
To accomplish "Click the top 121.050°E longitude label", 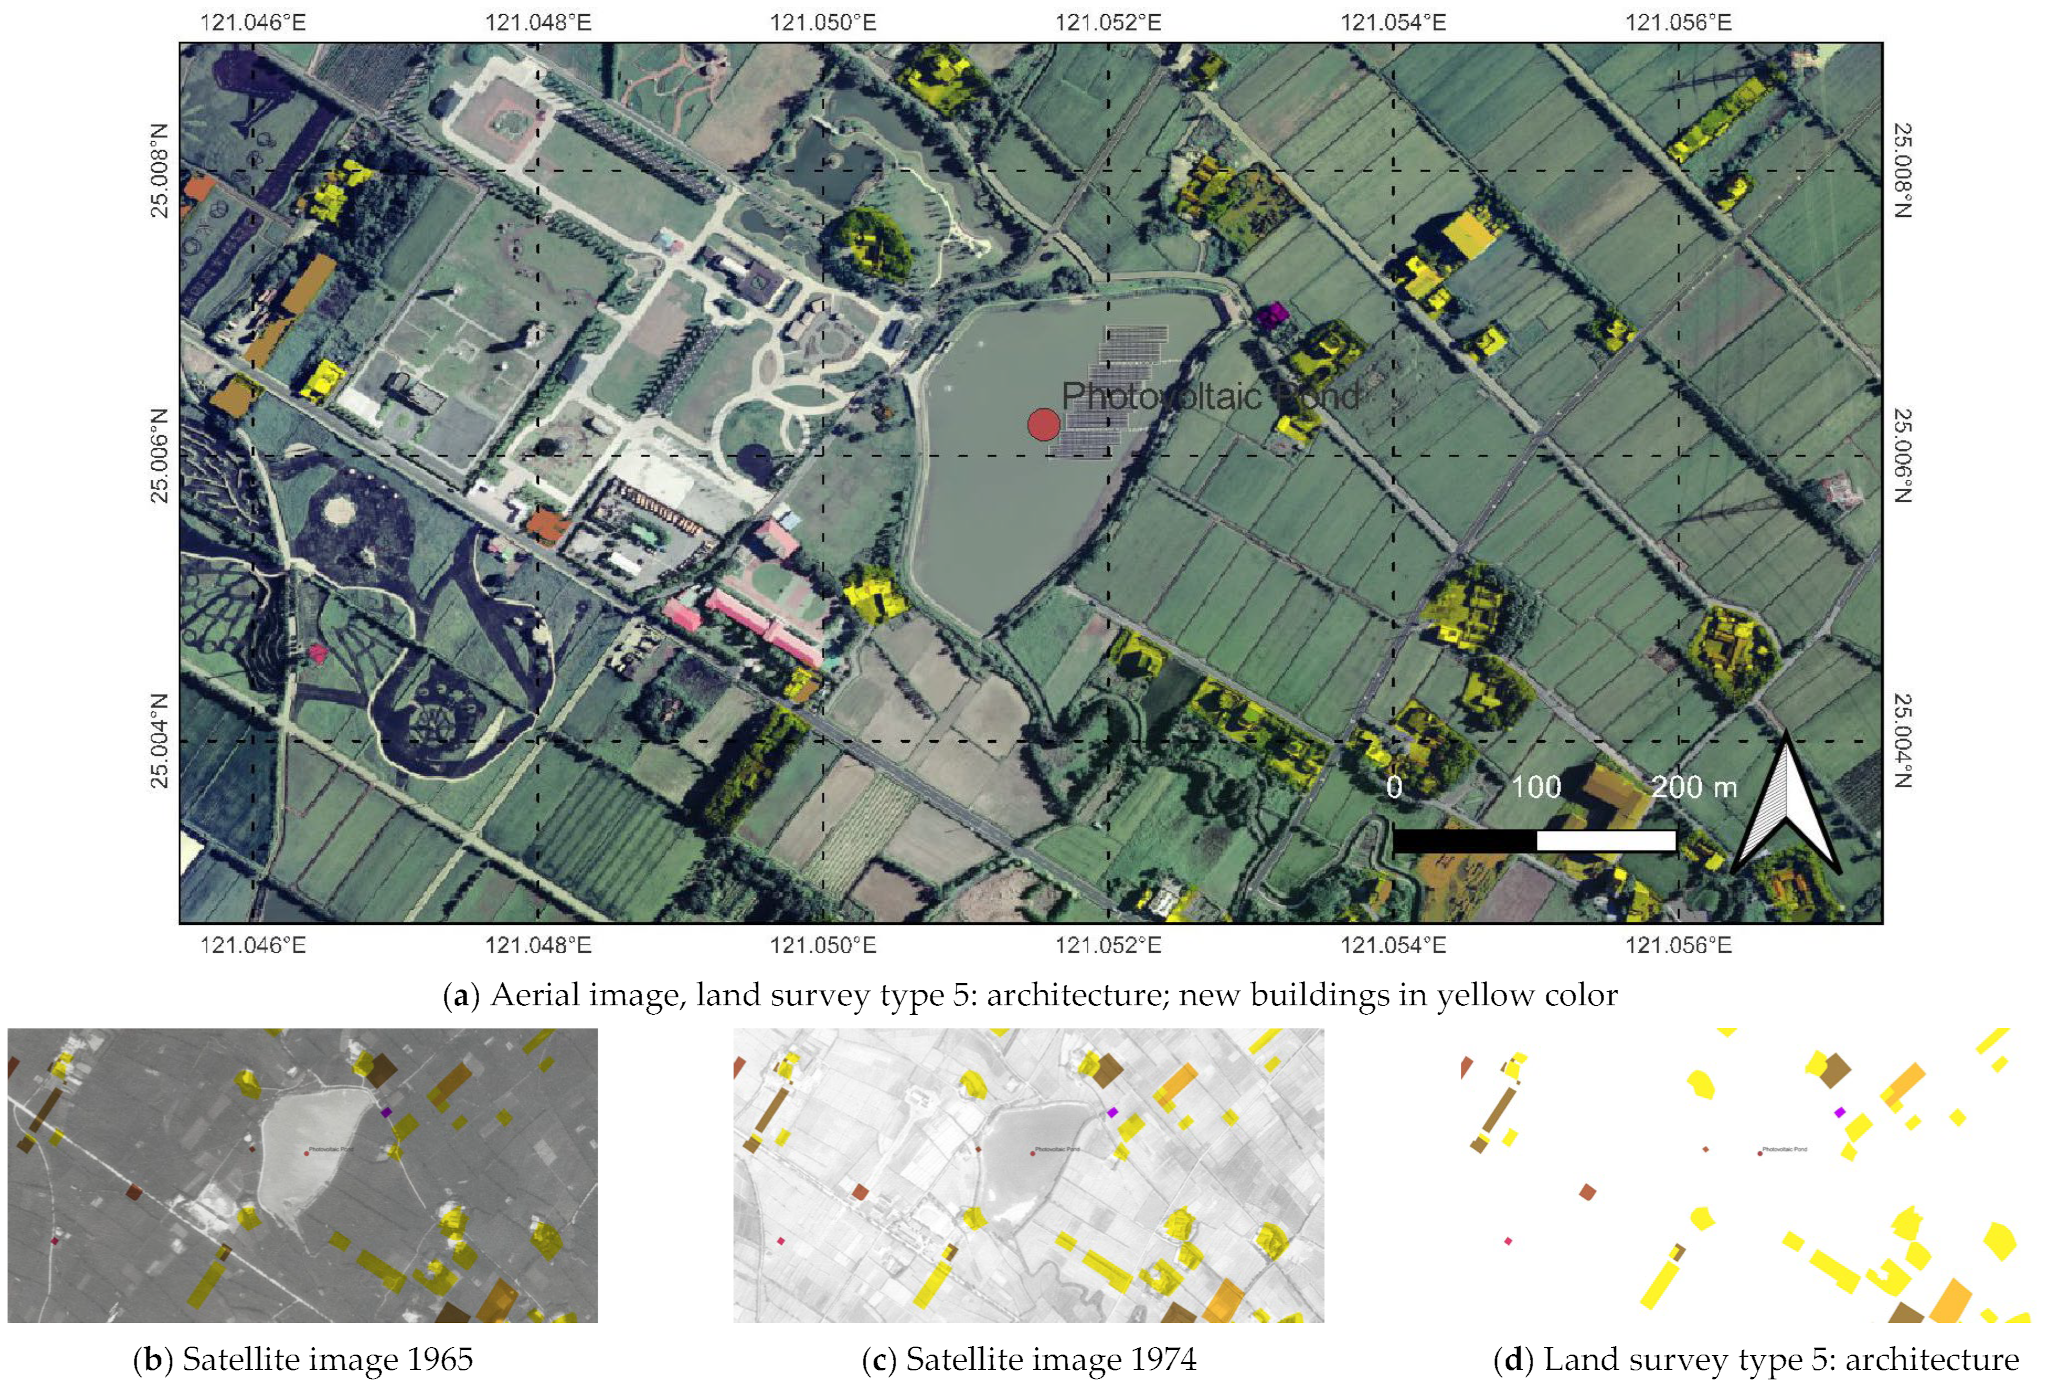I will tap(822, 22).
